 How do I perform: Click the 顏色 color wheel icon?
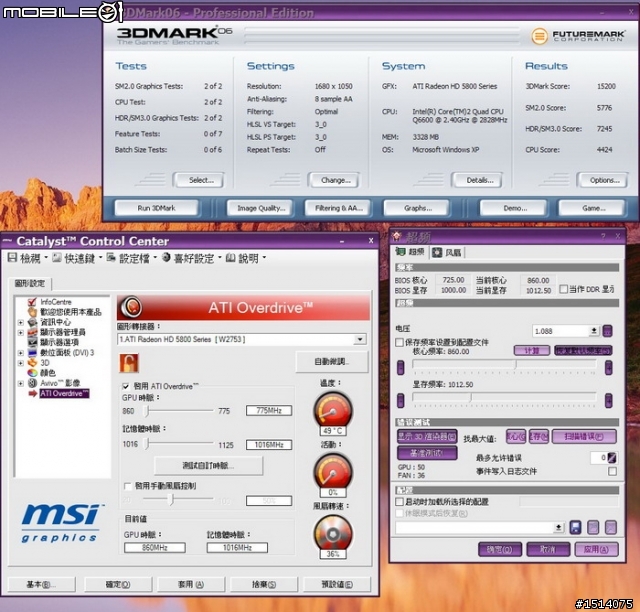(32, 373)
